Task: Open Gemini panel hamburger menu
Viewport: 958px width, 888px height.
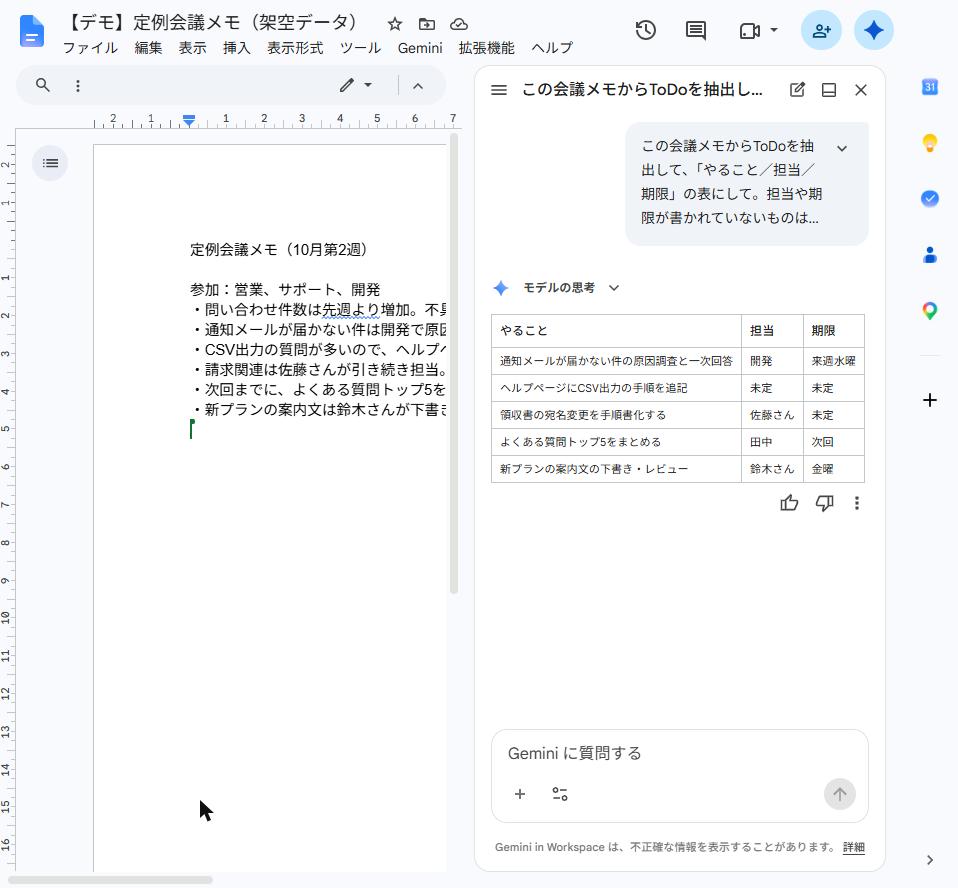Action: coord(499,90)
